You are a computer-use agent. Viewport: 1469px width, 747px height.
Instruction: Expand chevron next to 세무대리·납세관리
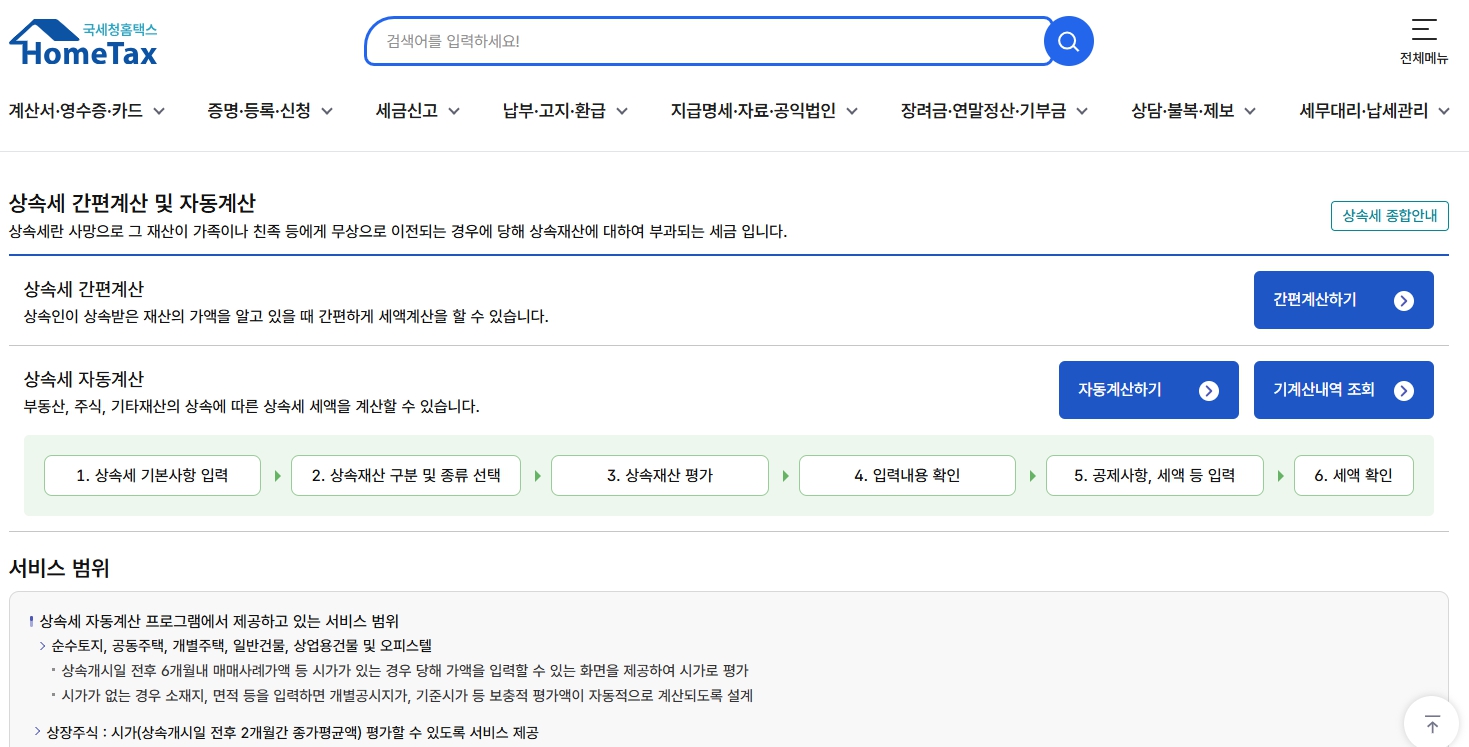click(1443, 111)
